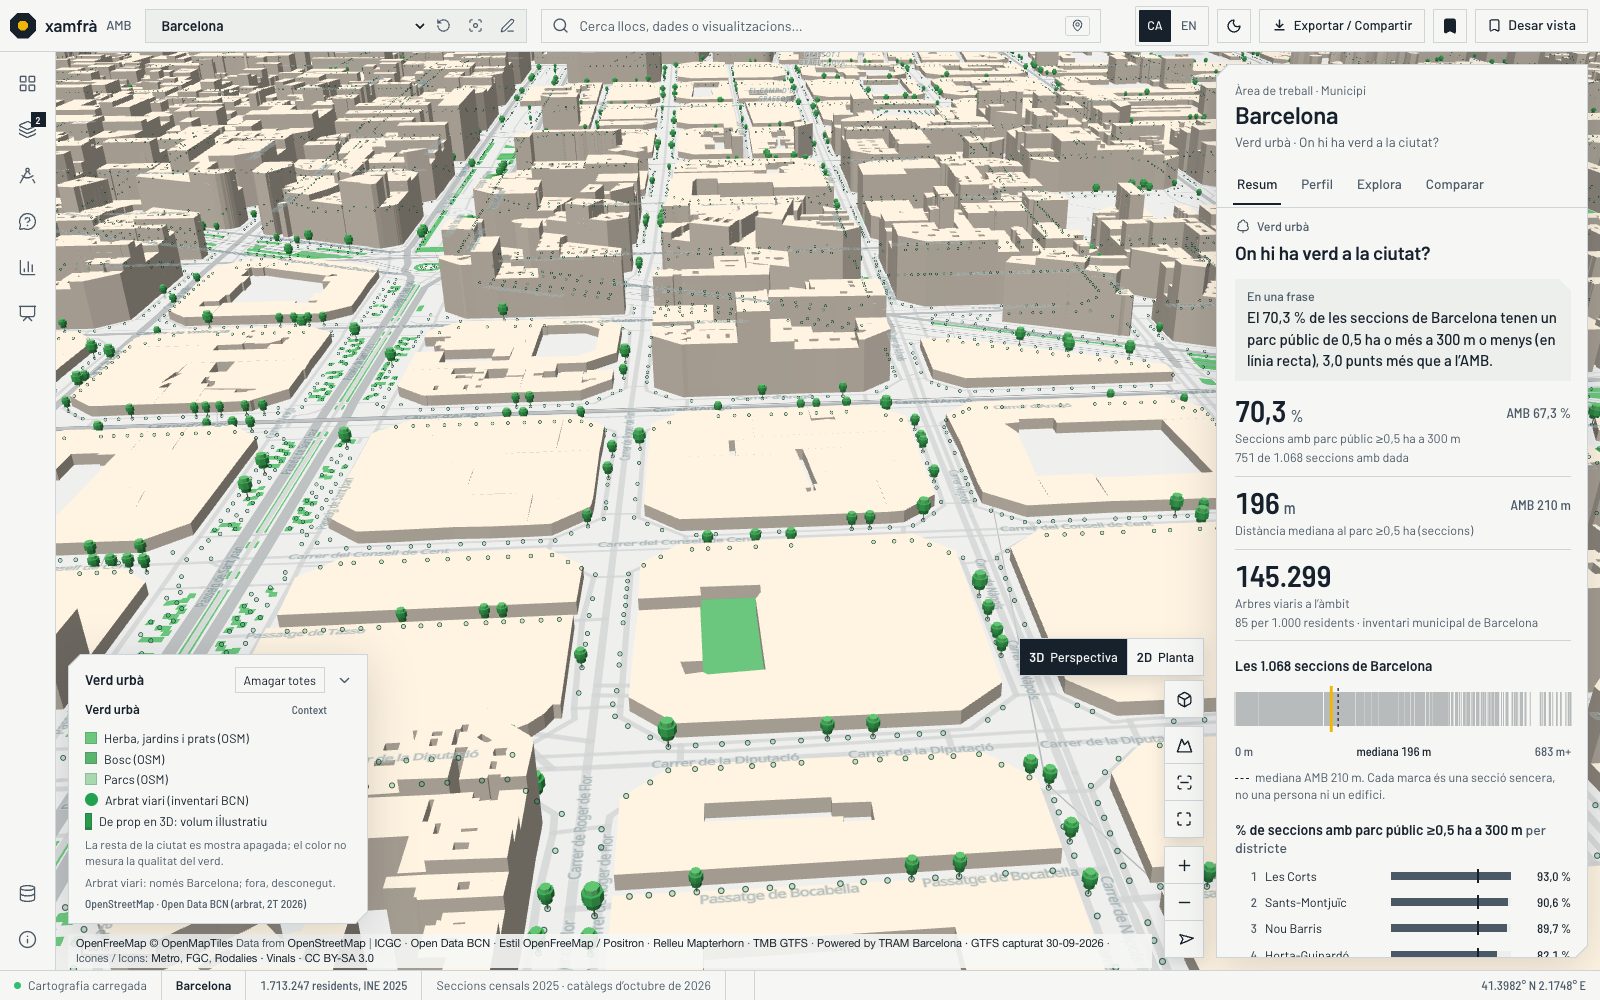The image size is (1600, 1000).
Task: Open the Resum tab
Action: click(1257, 184)
